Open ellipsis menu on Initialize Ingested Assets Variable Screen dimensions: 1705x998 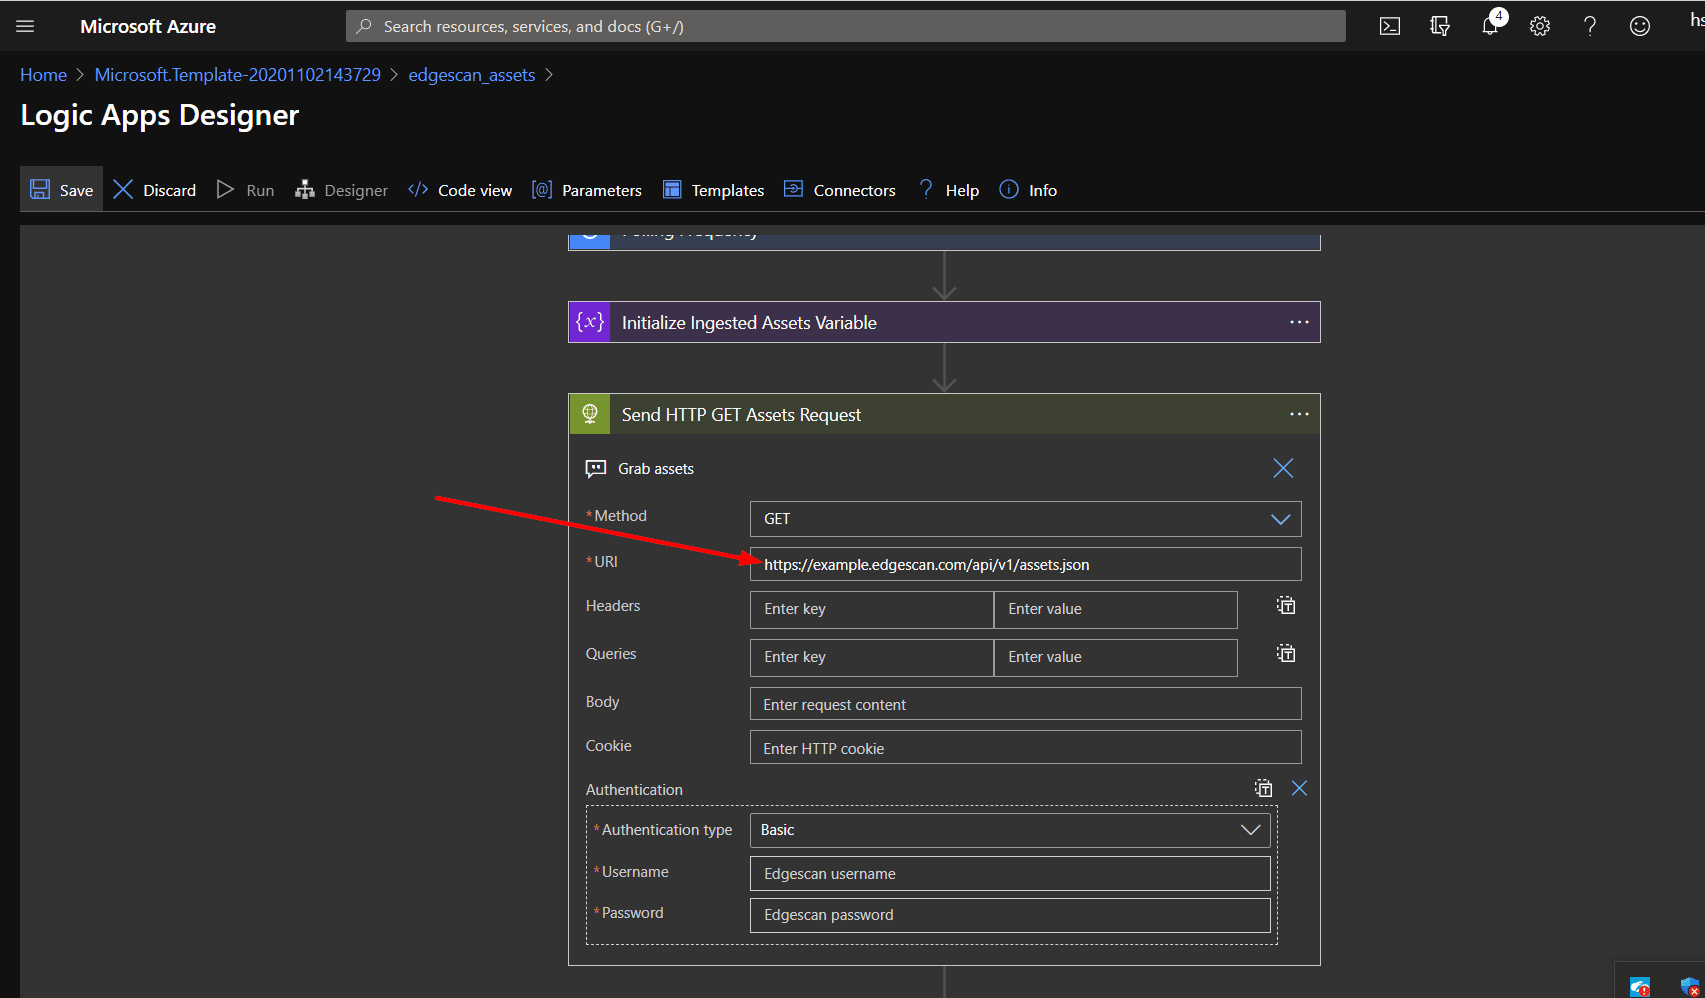(x=1299, y=322)
